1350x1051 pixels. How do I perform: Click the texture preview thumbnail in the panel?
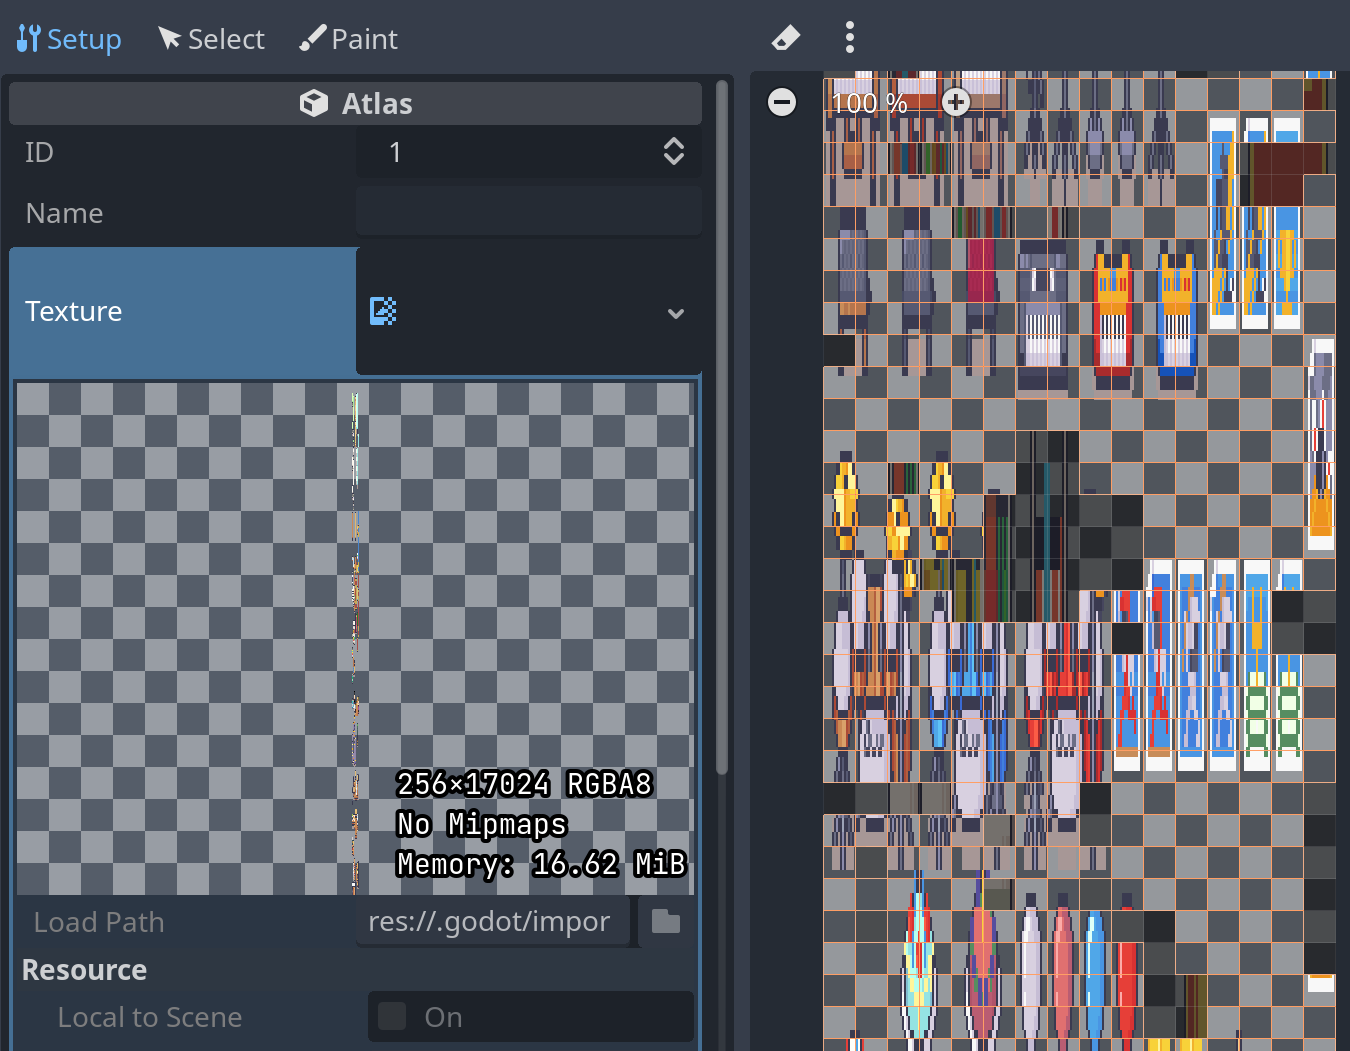(x=355, y=640)
